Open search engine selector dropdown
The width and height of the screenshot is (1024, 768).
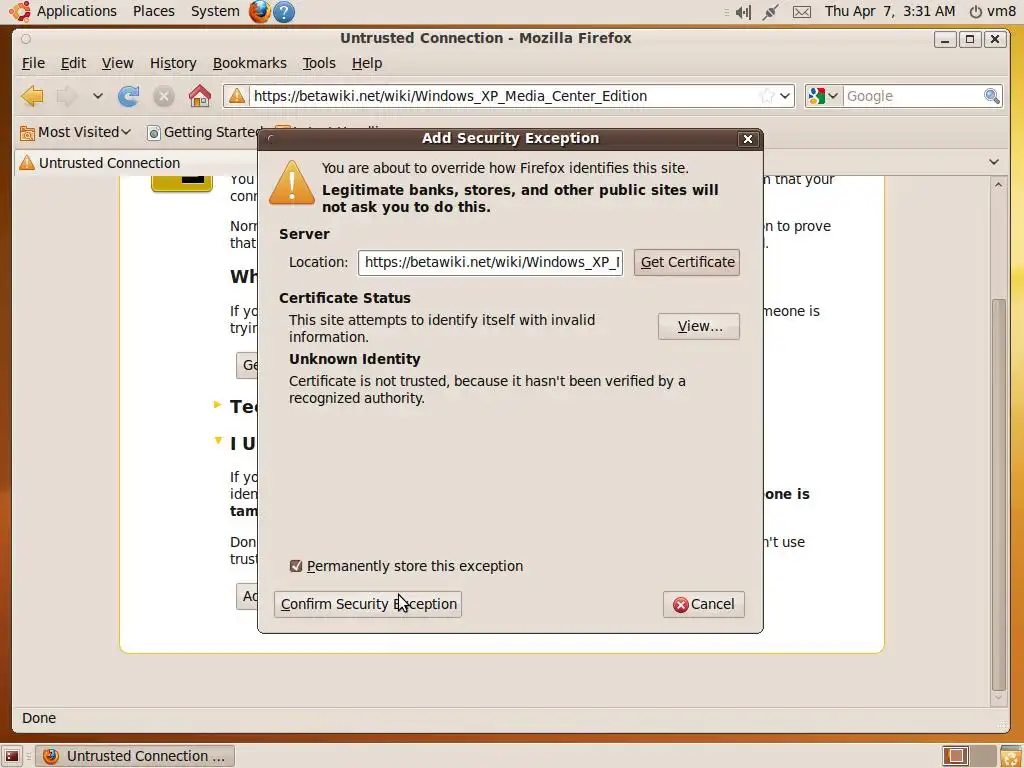(x=824, y=96)
